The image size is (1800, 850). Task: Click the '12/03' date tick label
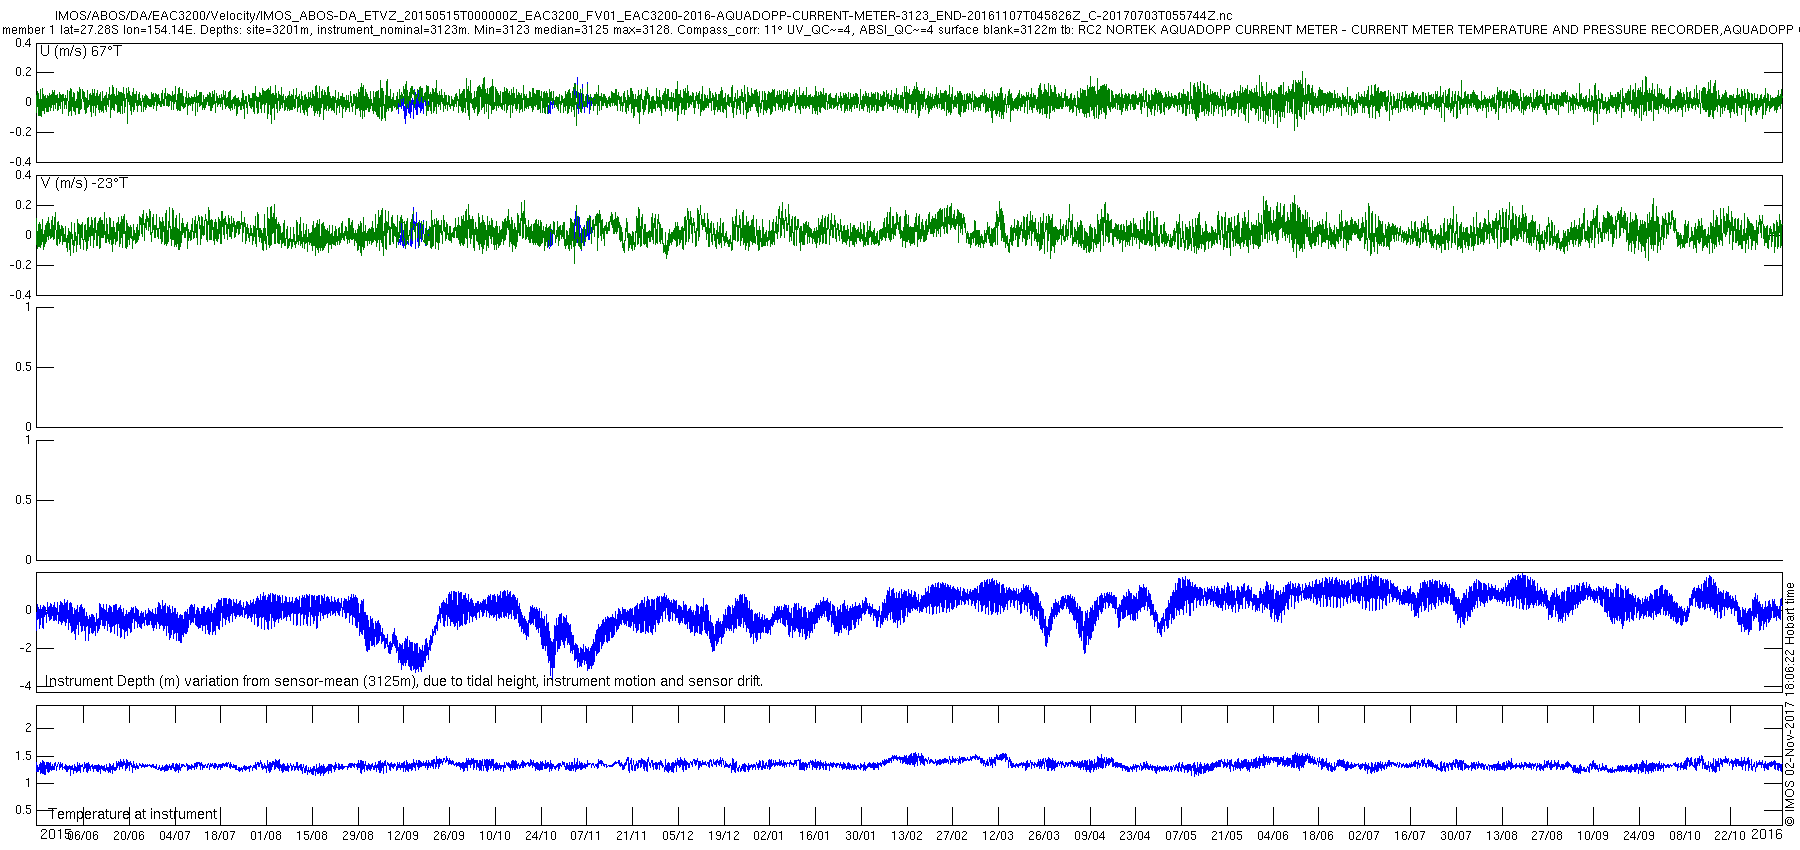tap(998, 836)
